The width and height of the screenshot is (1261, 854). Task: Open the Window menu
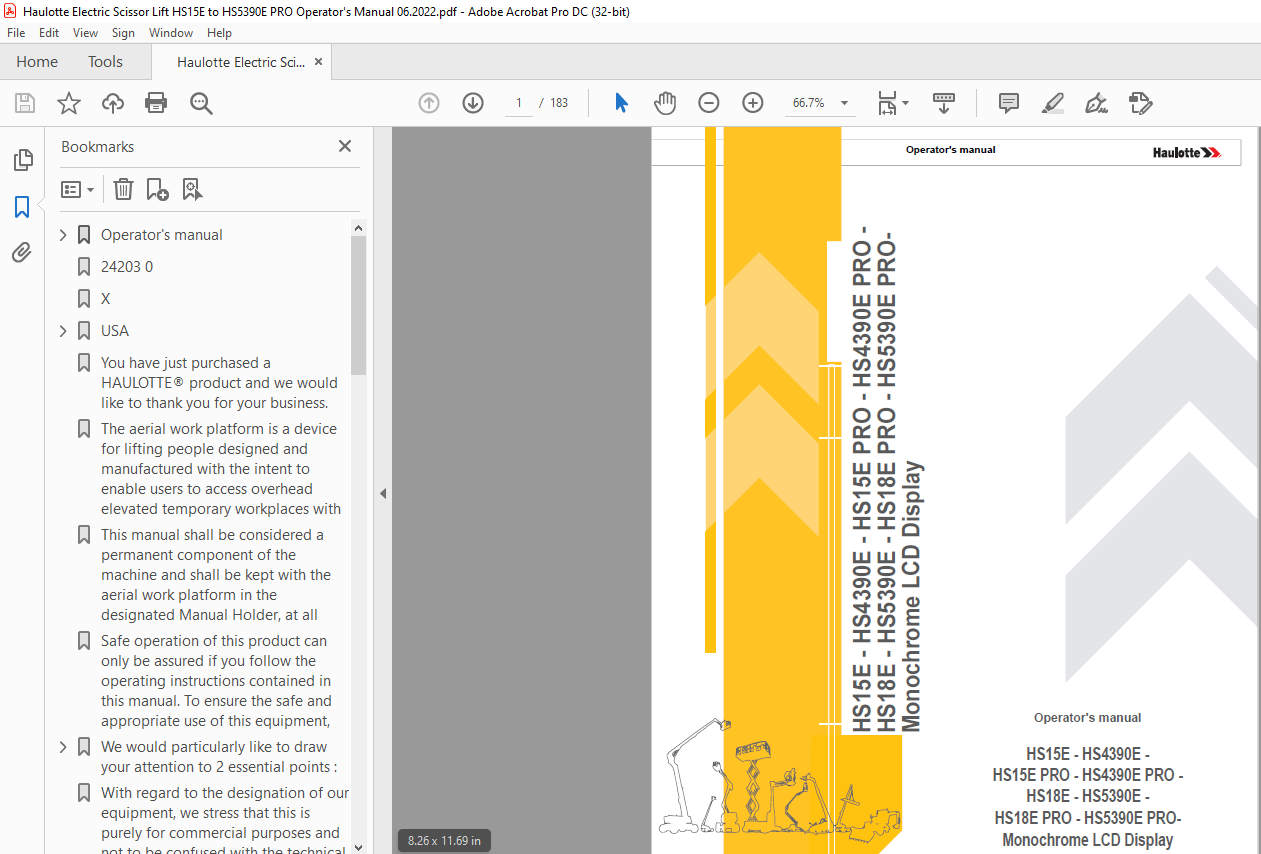pyautogui.click(x=171, y=33)
